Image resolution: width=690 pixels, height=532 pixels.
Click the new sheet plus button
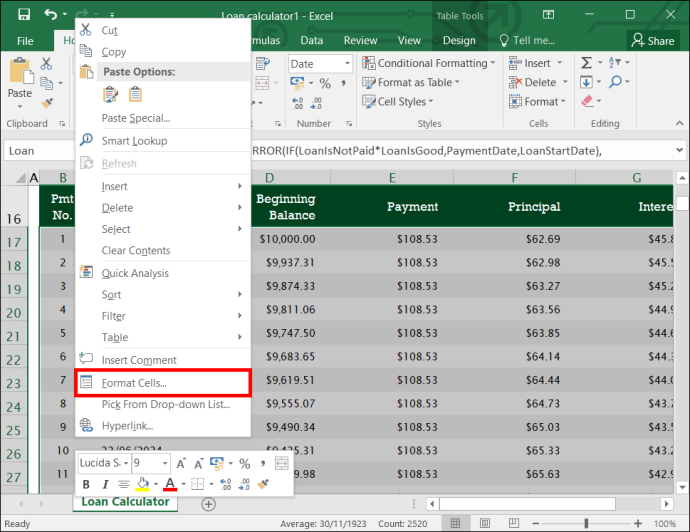point(209,504)
